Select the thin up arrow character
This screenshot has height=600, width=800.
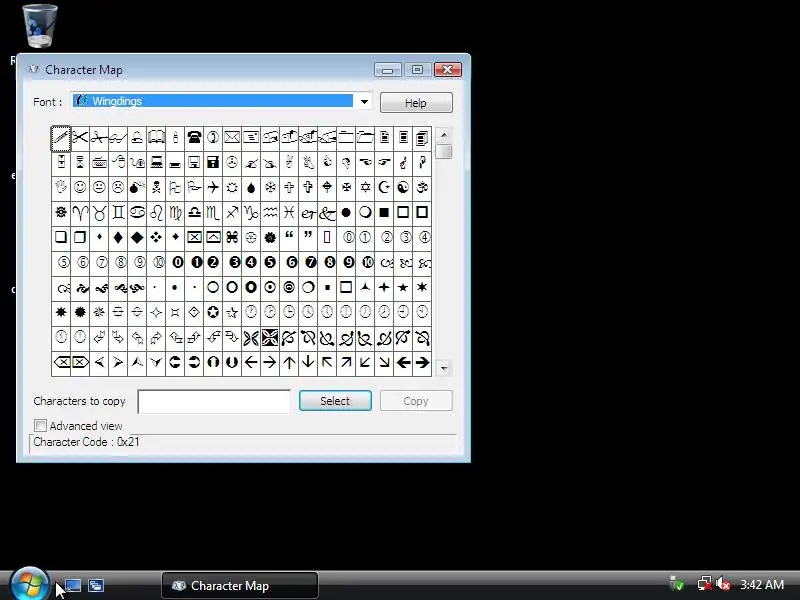289,363
